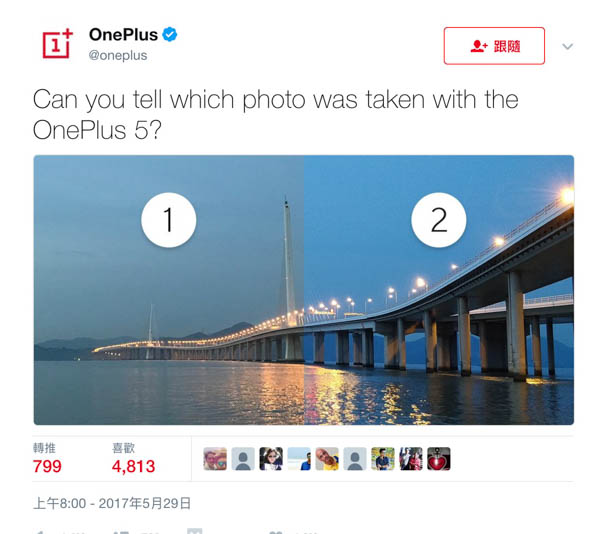Open the yellow-toned person liker avatar
600x534 pixels.
pos(327,459)
